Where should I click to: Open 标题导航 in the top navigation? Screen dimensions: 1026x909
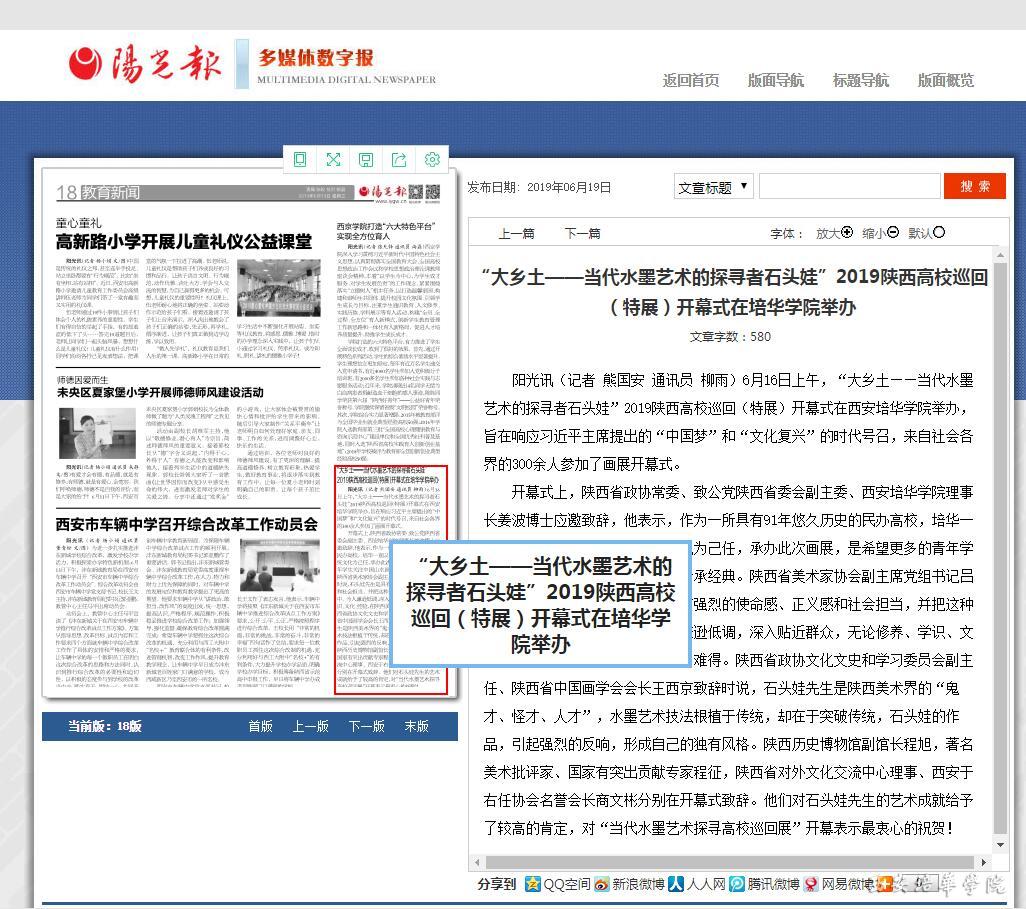(860, 80)
